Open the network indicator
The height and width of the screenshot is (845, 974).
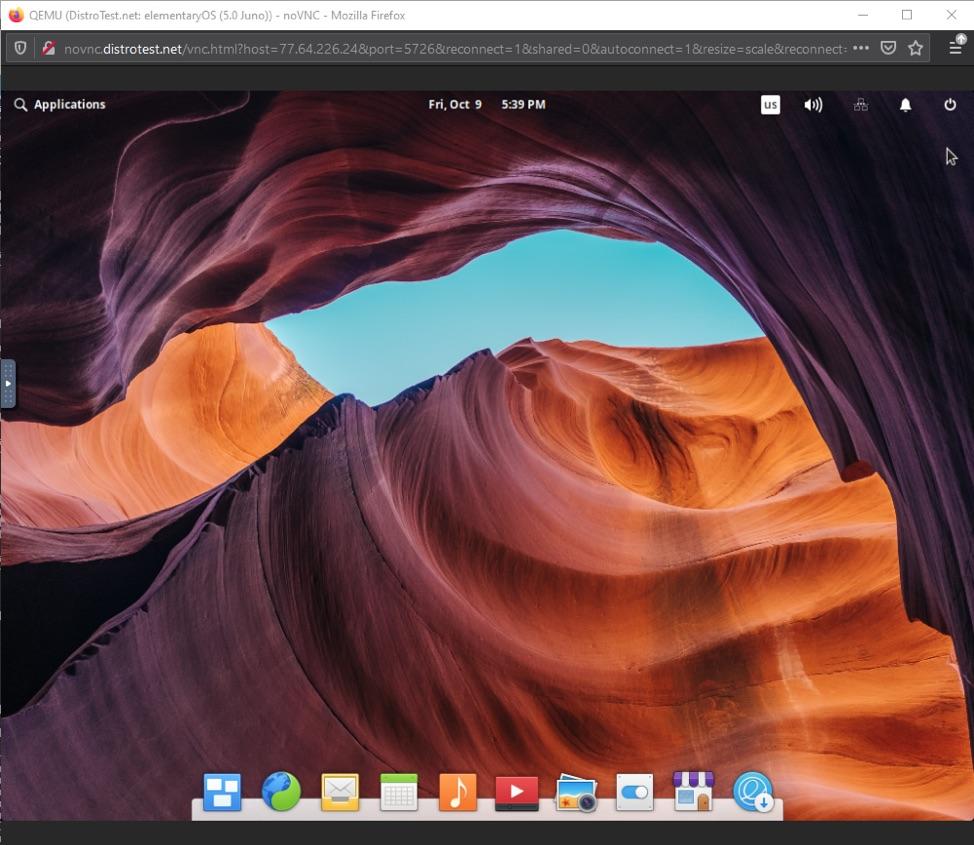860,104
